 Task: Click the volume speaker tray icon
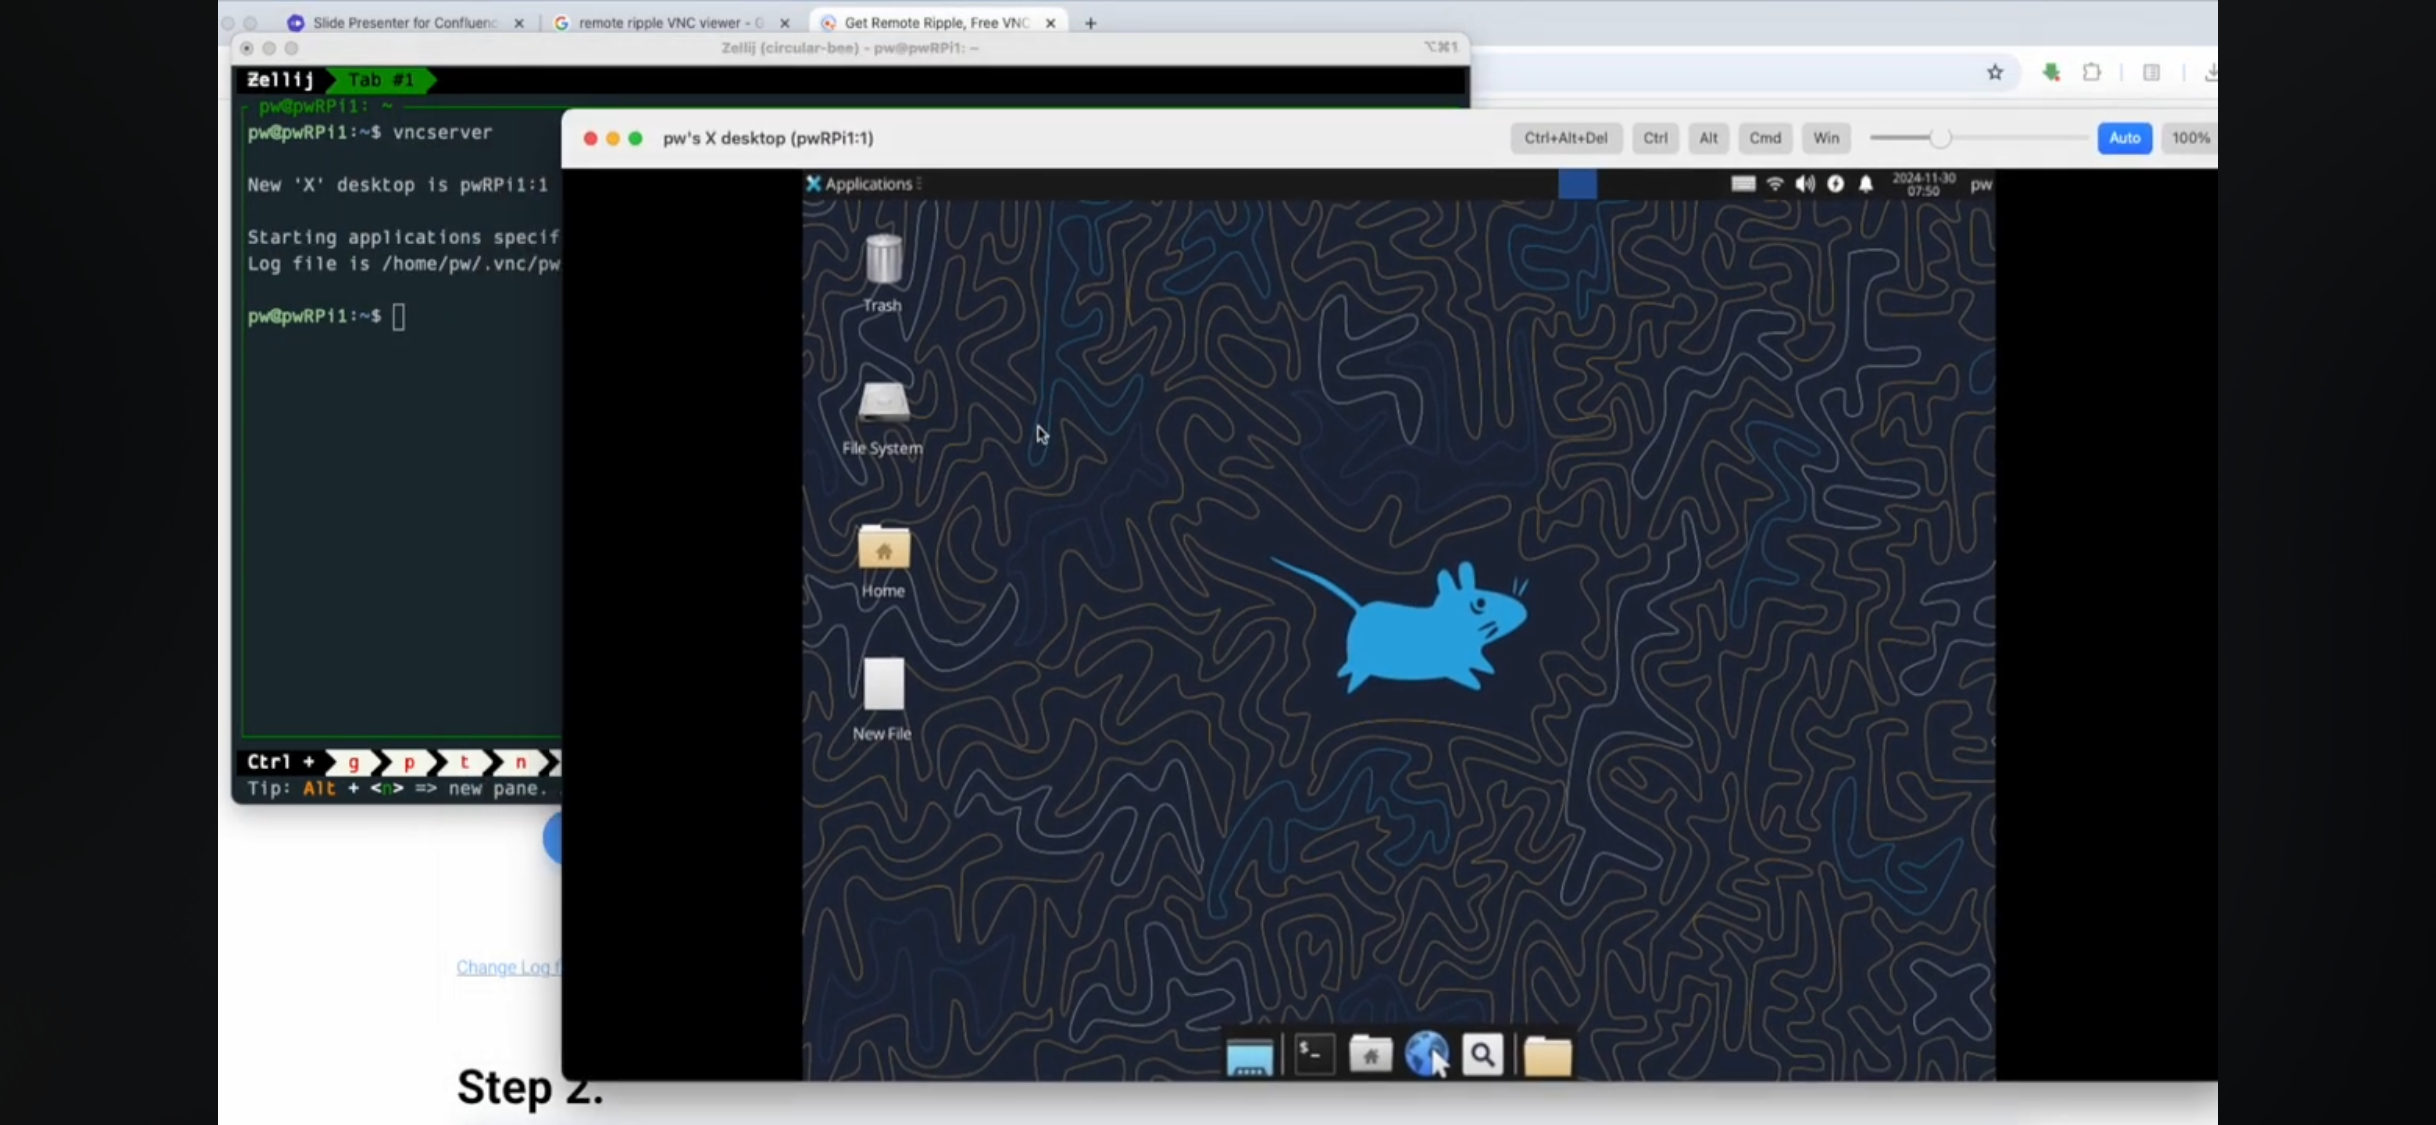click(1805, 184)
